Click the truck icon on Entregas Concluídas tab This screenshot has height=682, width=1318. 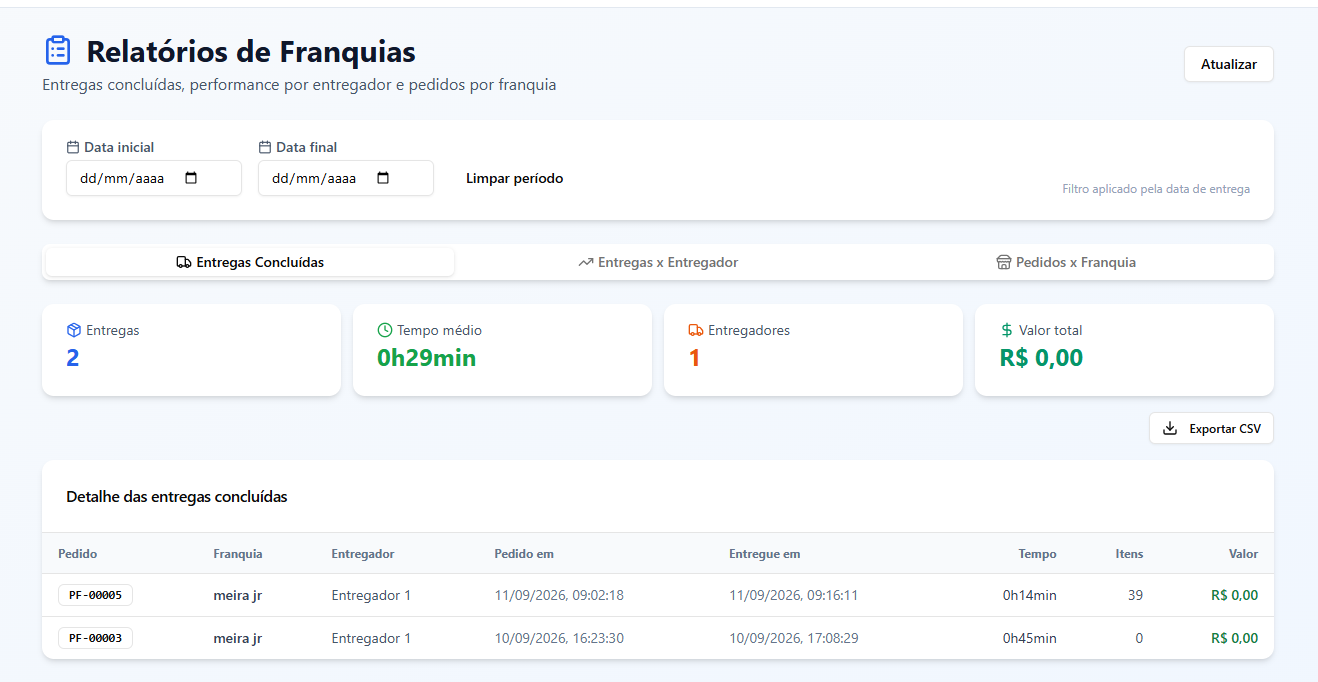(x=184, y=263)
